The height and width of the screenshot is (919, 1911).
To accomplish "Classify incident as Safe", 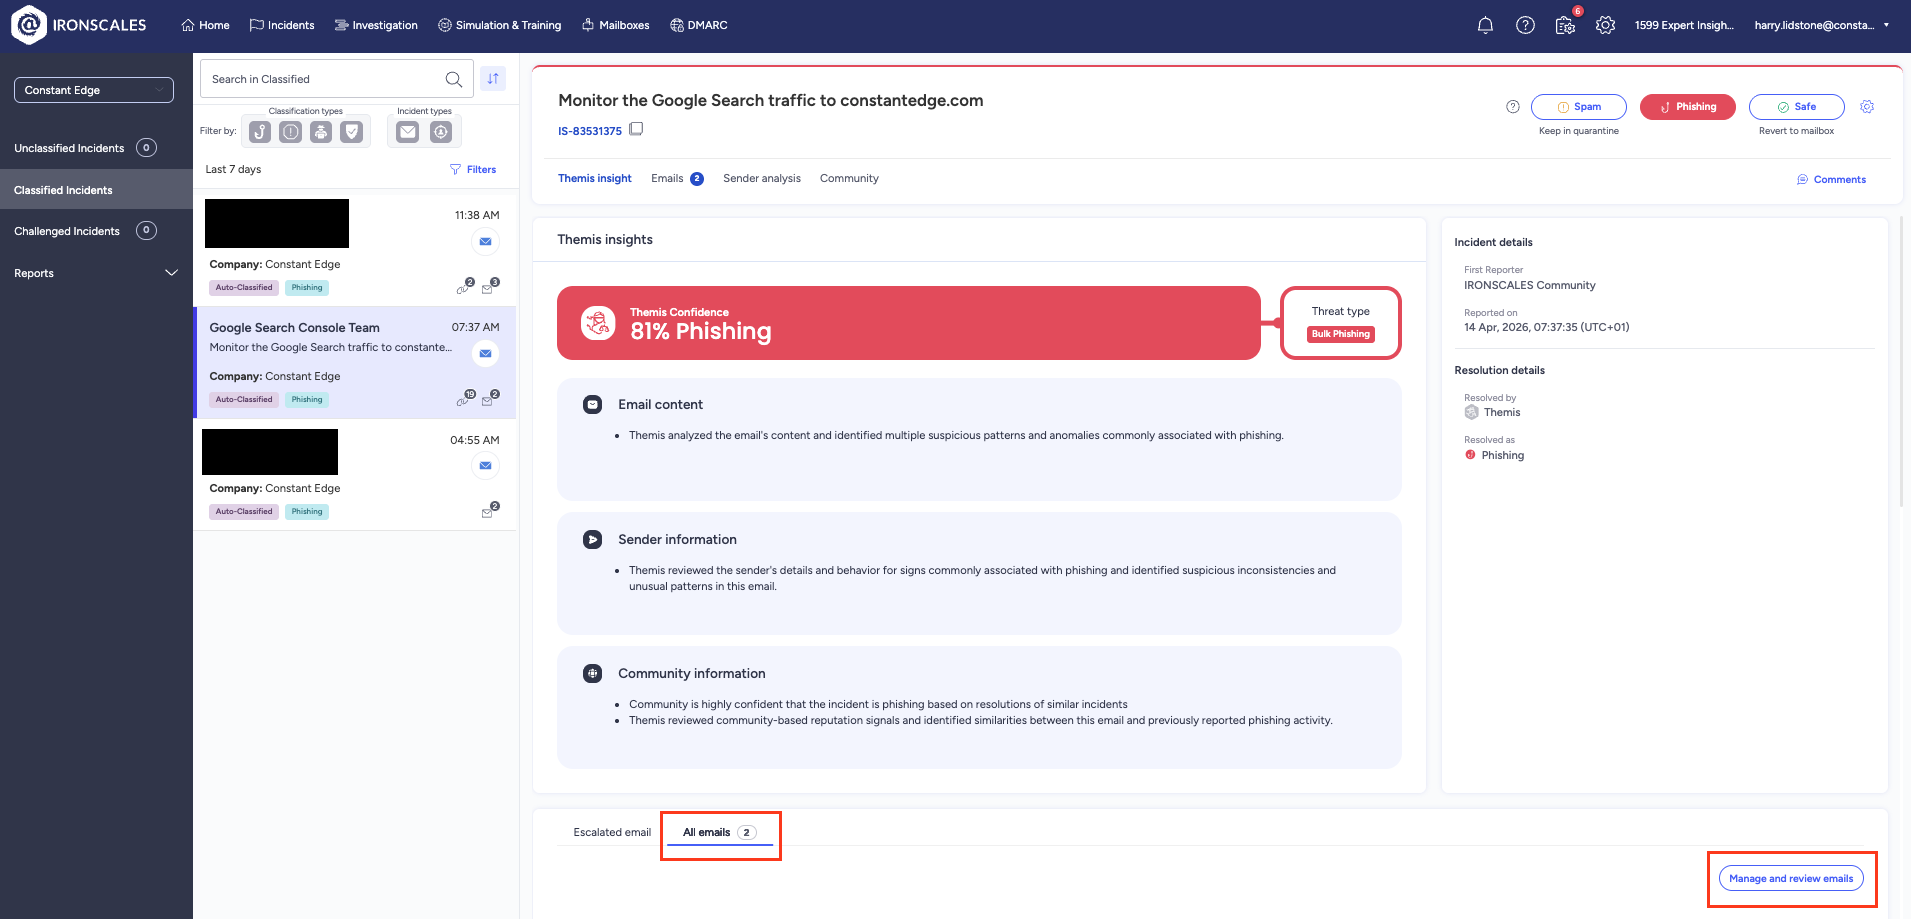I will (x=1797, y=107).
